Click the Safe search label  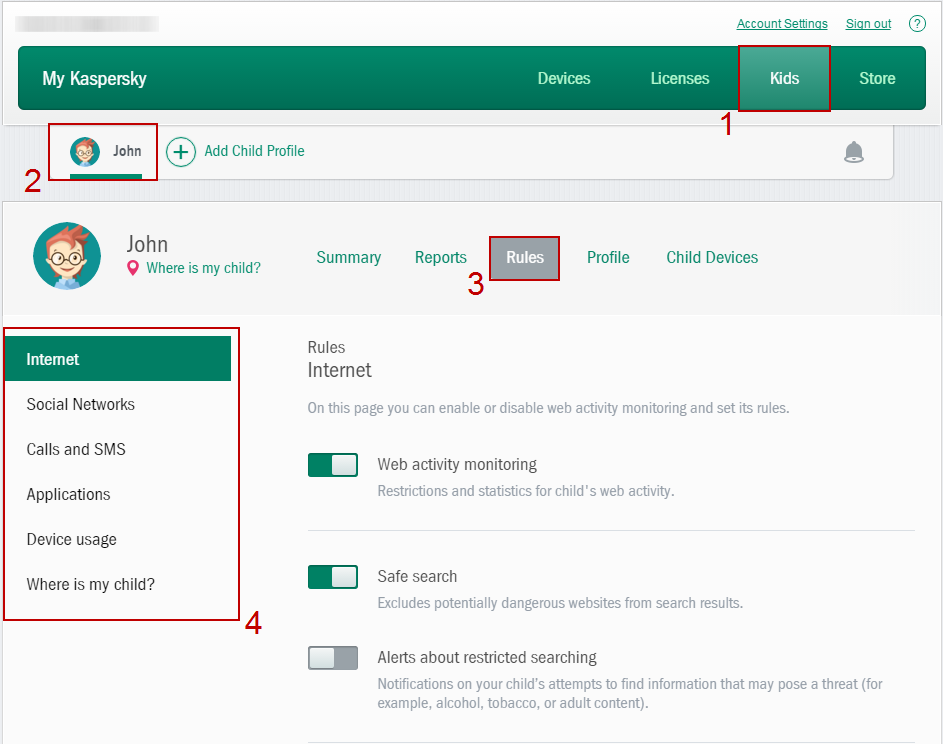[417, 576]
